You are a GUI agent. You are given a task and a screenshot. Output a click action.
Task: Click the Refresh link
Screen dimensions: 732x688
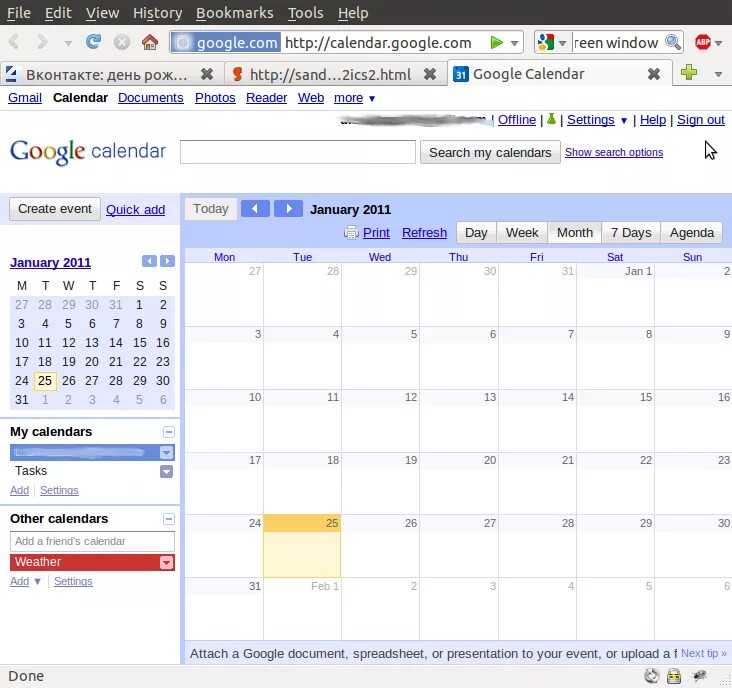[x=424, y=232]
